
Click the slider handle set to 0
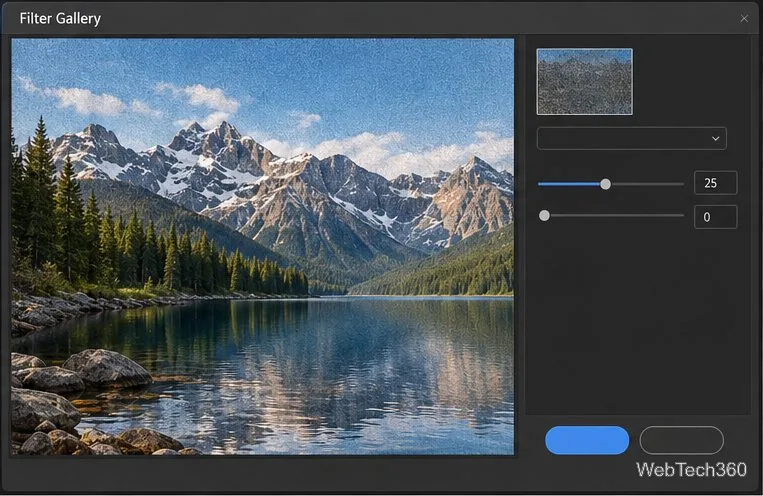tap(545, 216)
